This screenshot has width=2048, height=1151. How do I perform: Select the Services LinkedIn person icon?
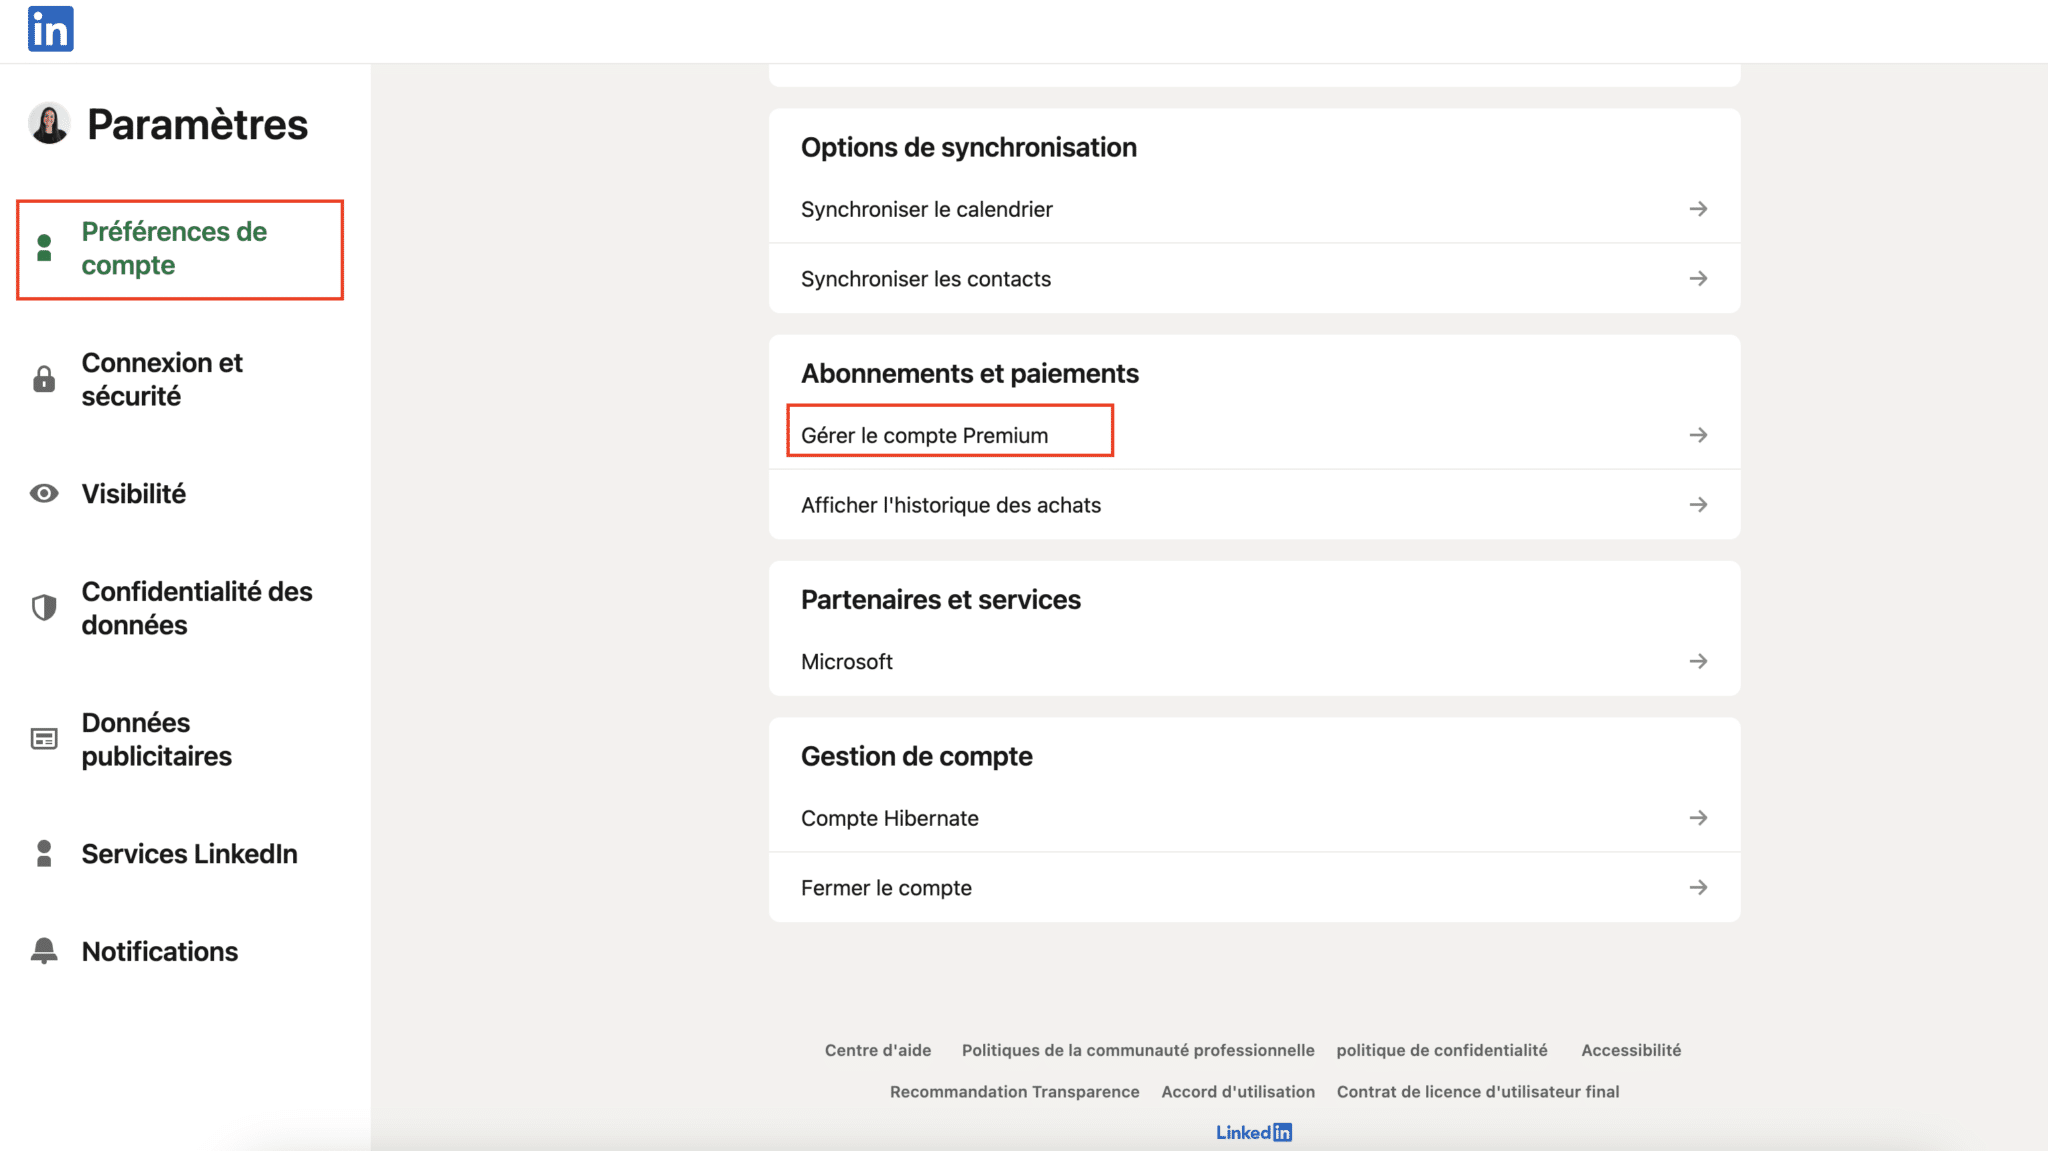pos(44,853)
